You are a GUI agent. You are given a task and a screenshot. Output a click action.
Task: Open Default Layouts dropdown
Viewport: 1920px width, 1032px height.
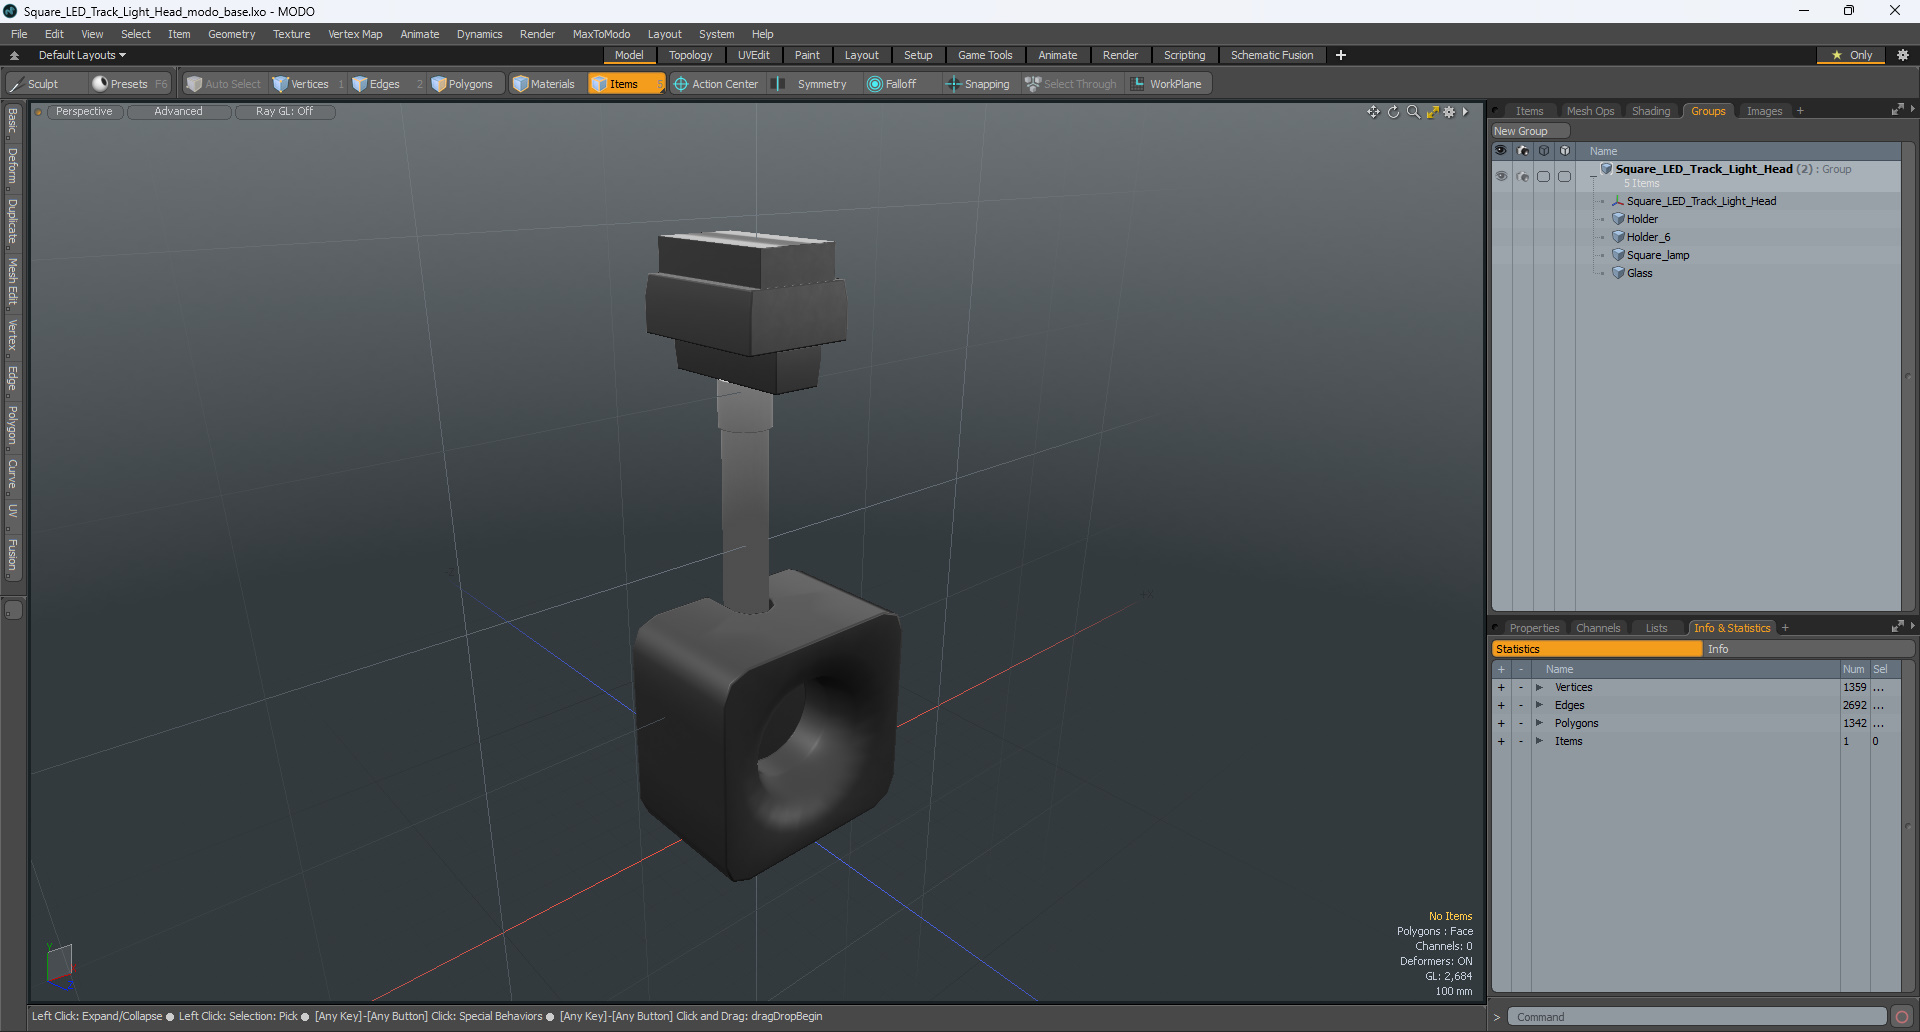tap(82, 55)
